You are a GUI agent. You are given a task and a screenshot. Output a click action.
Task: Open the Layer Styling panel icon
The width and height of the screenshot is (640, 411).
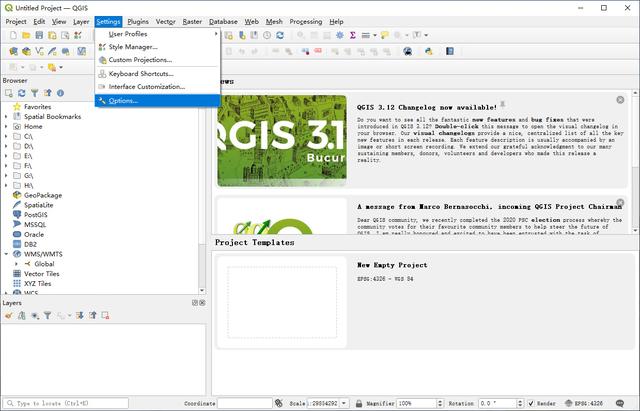(x=9, y=315)
